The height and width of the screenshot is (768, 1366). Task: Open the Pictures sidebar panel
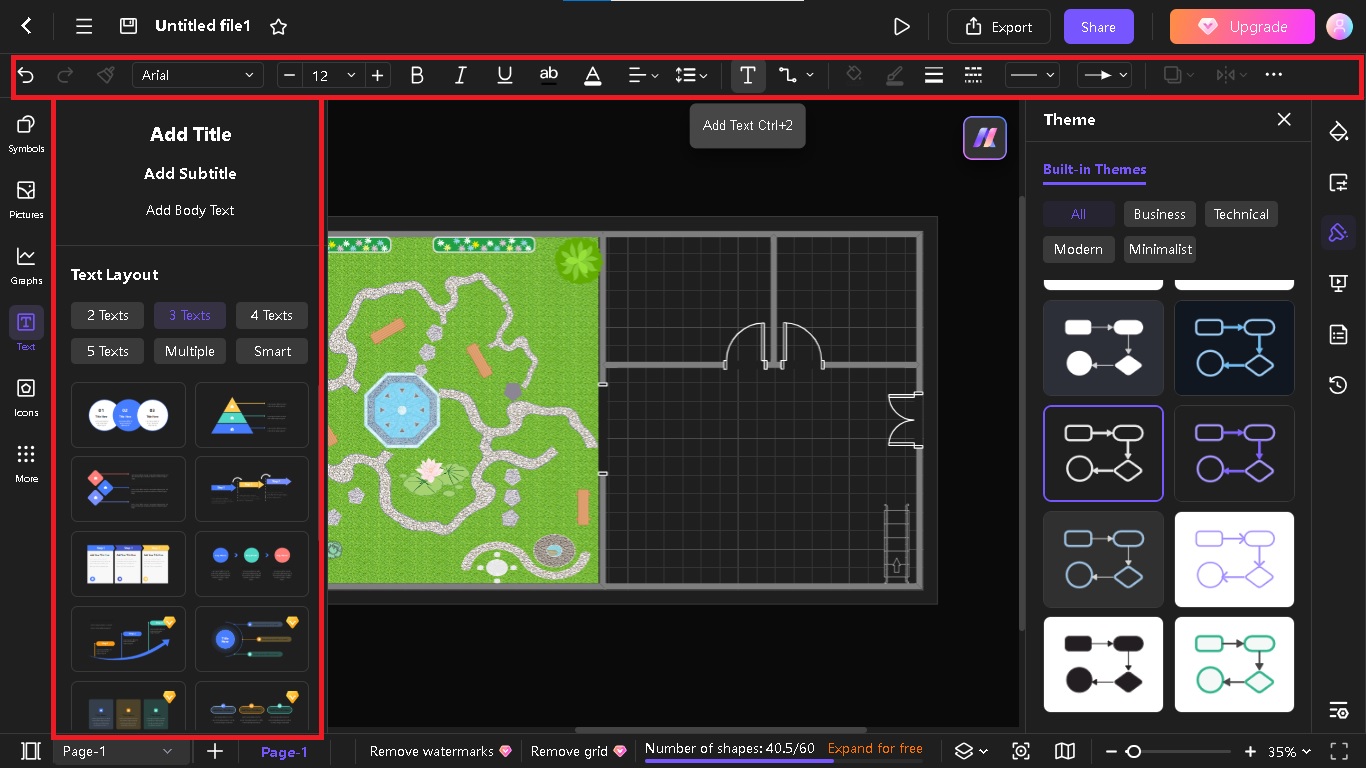[x=26, y=199]
